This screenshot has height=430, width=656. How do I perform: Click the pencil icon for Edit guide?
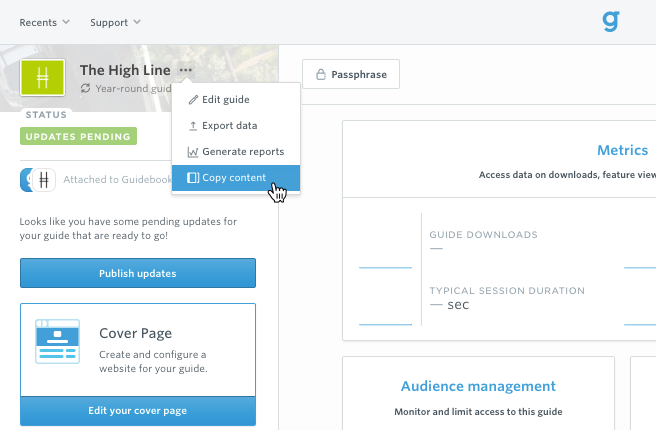193,100
